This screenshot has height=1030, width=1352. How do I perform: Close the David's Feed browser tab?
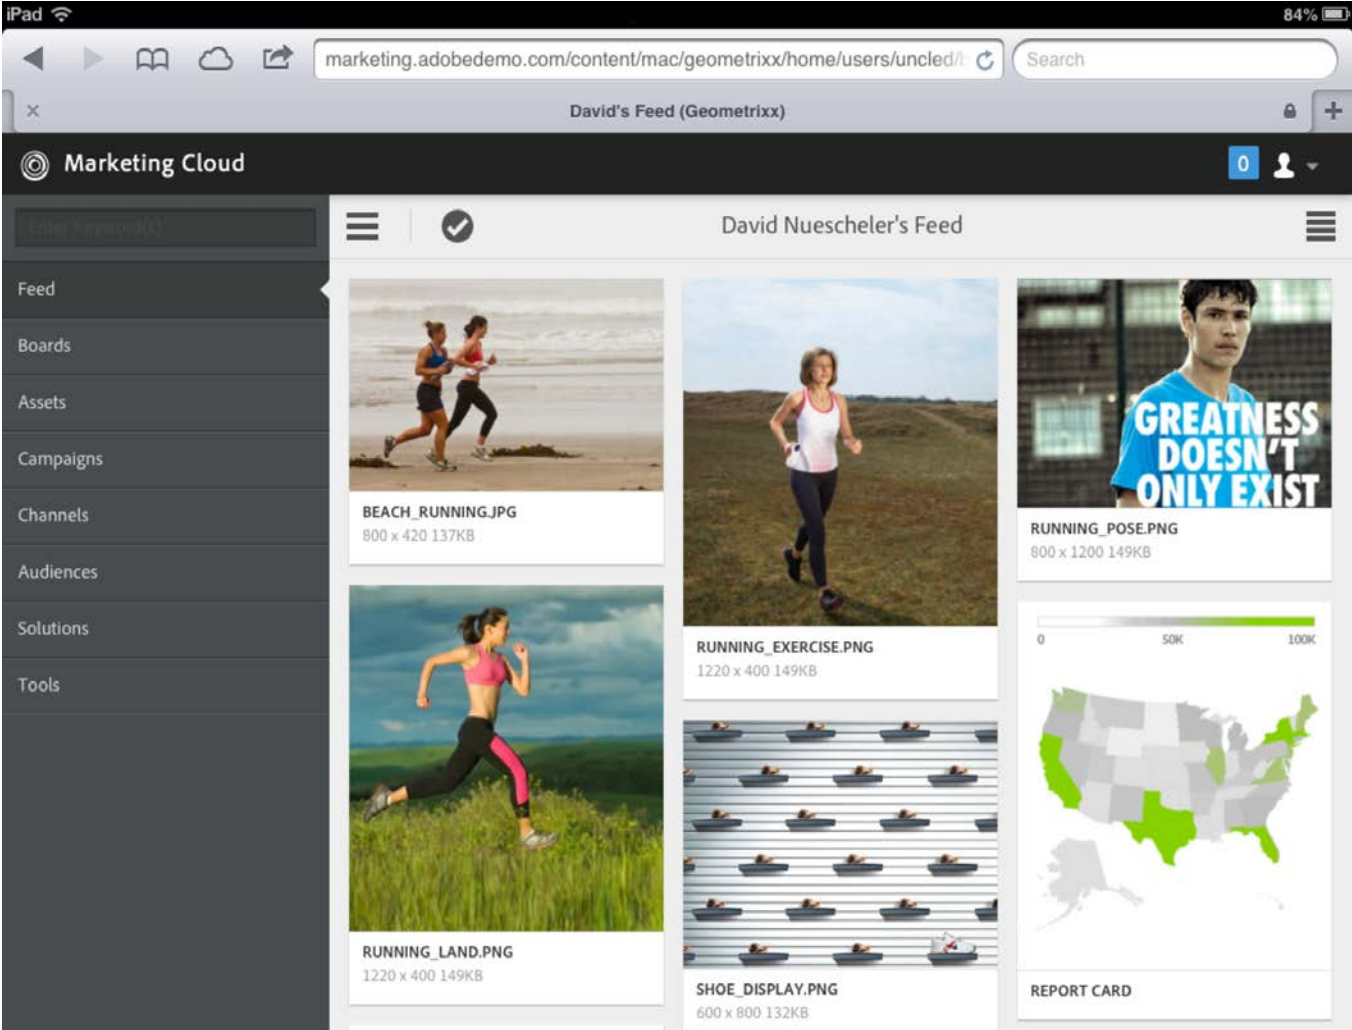33,111
